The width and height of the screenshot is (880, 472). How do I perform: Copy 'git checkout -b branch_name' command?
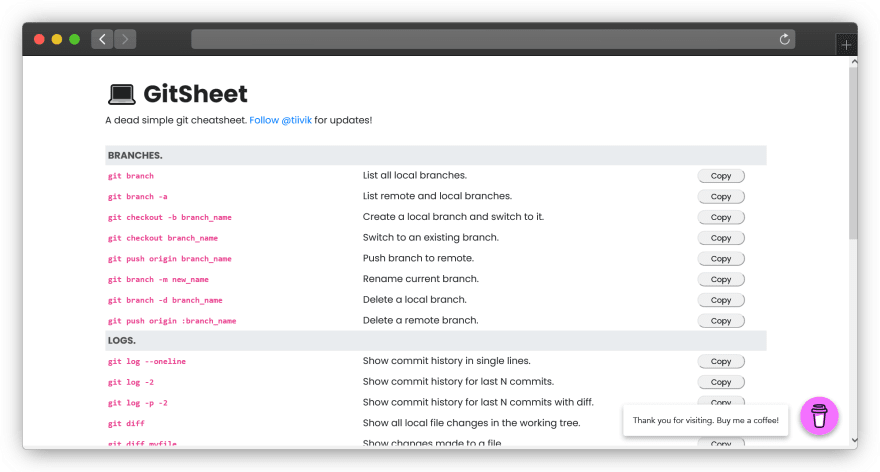pyautogui.click(x=721, y=217)
